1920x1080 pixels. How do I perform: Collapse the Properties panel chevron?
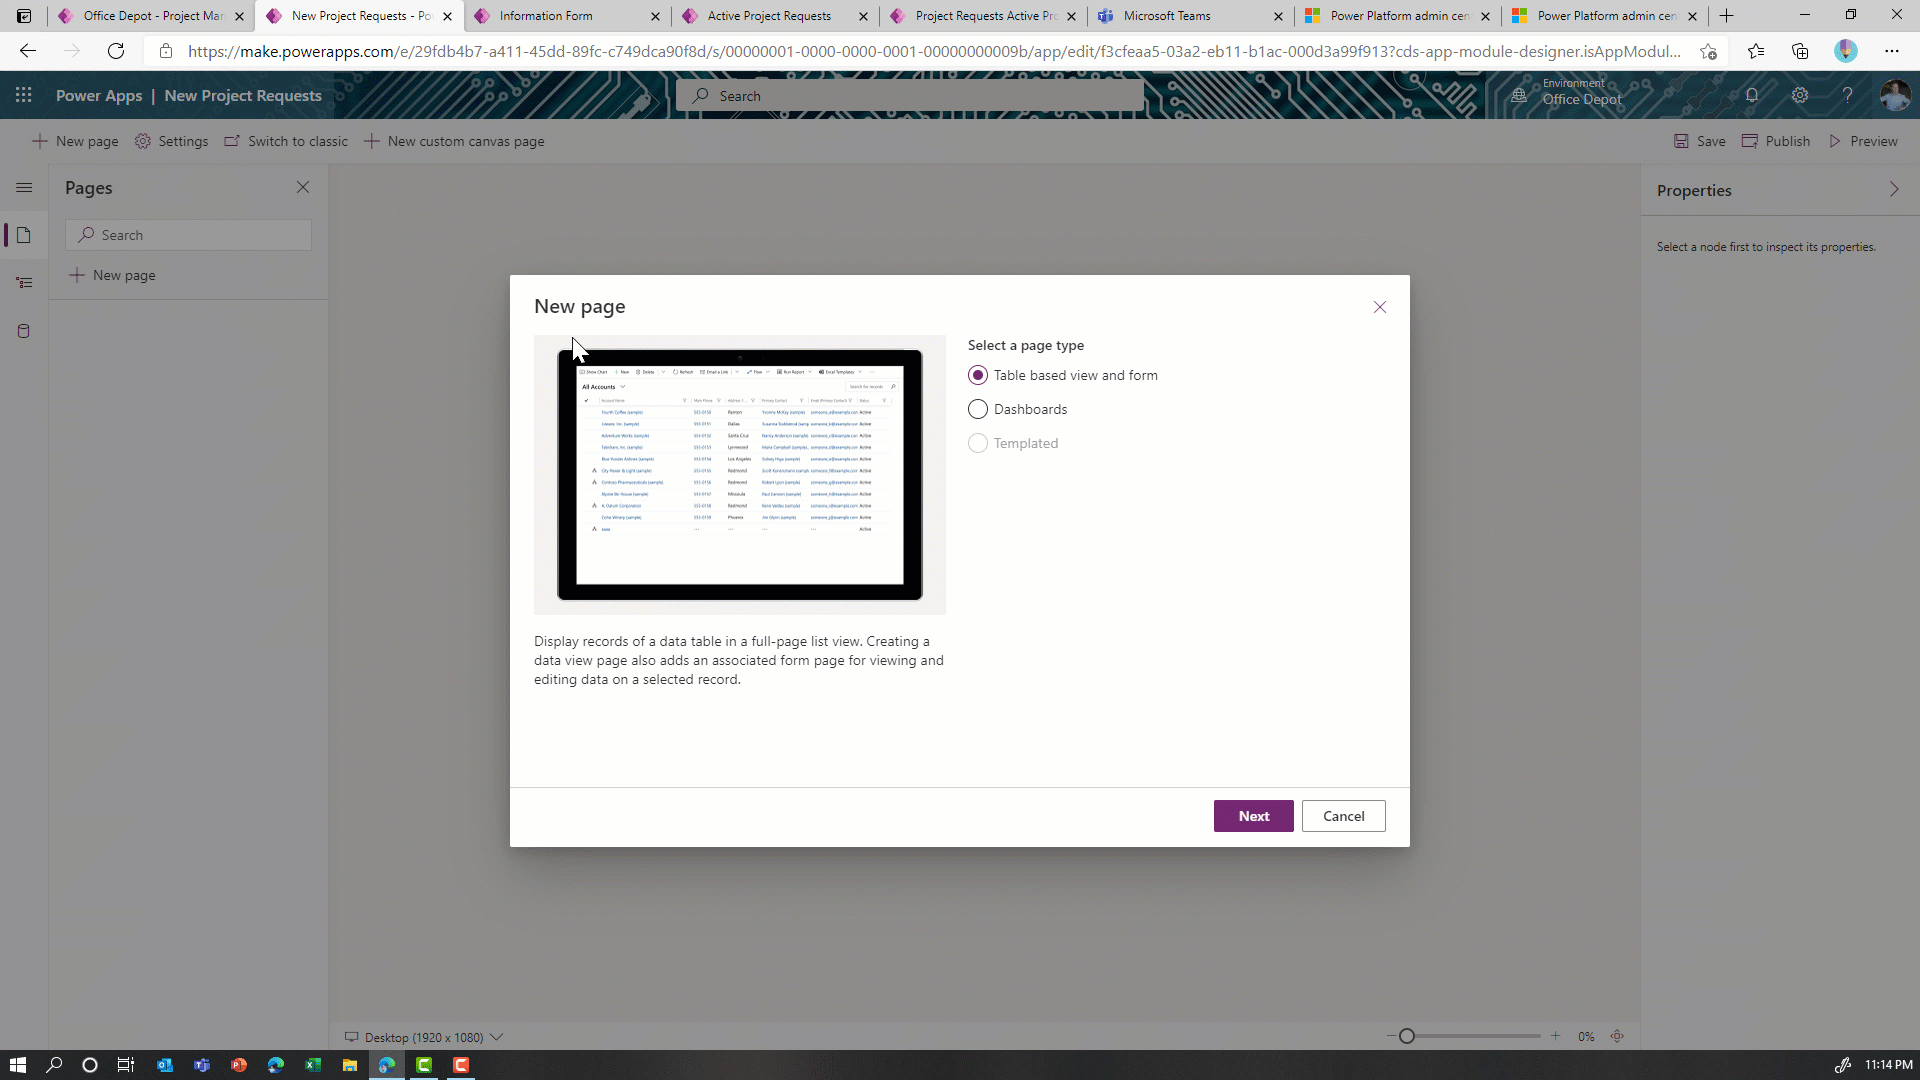pos(1894,189)
